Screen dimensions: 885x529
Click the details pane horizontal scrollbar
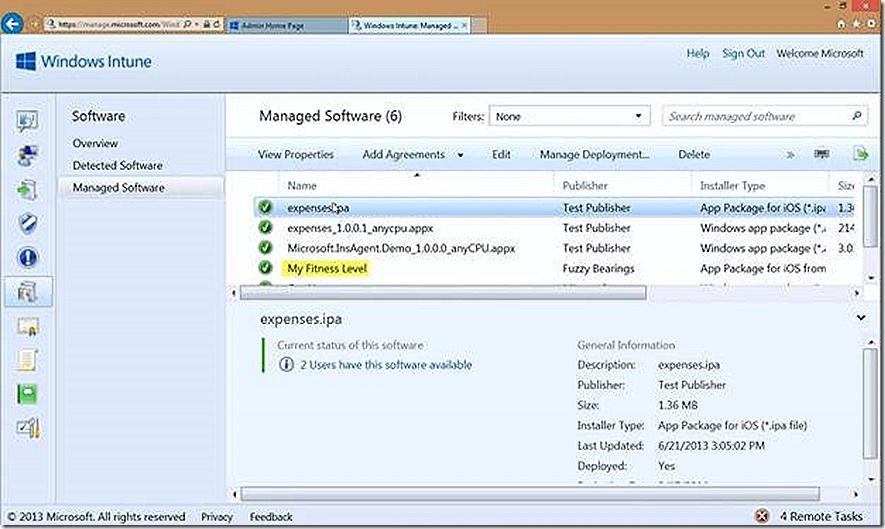(531, 494)
